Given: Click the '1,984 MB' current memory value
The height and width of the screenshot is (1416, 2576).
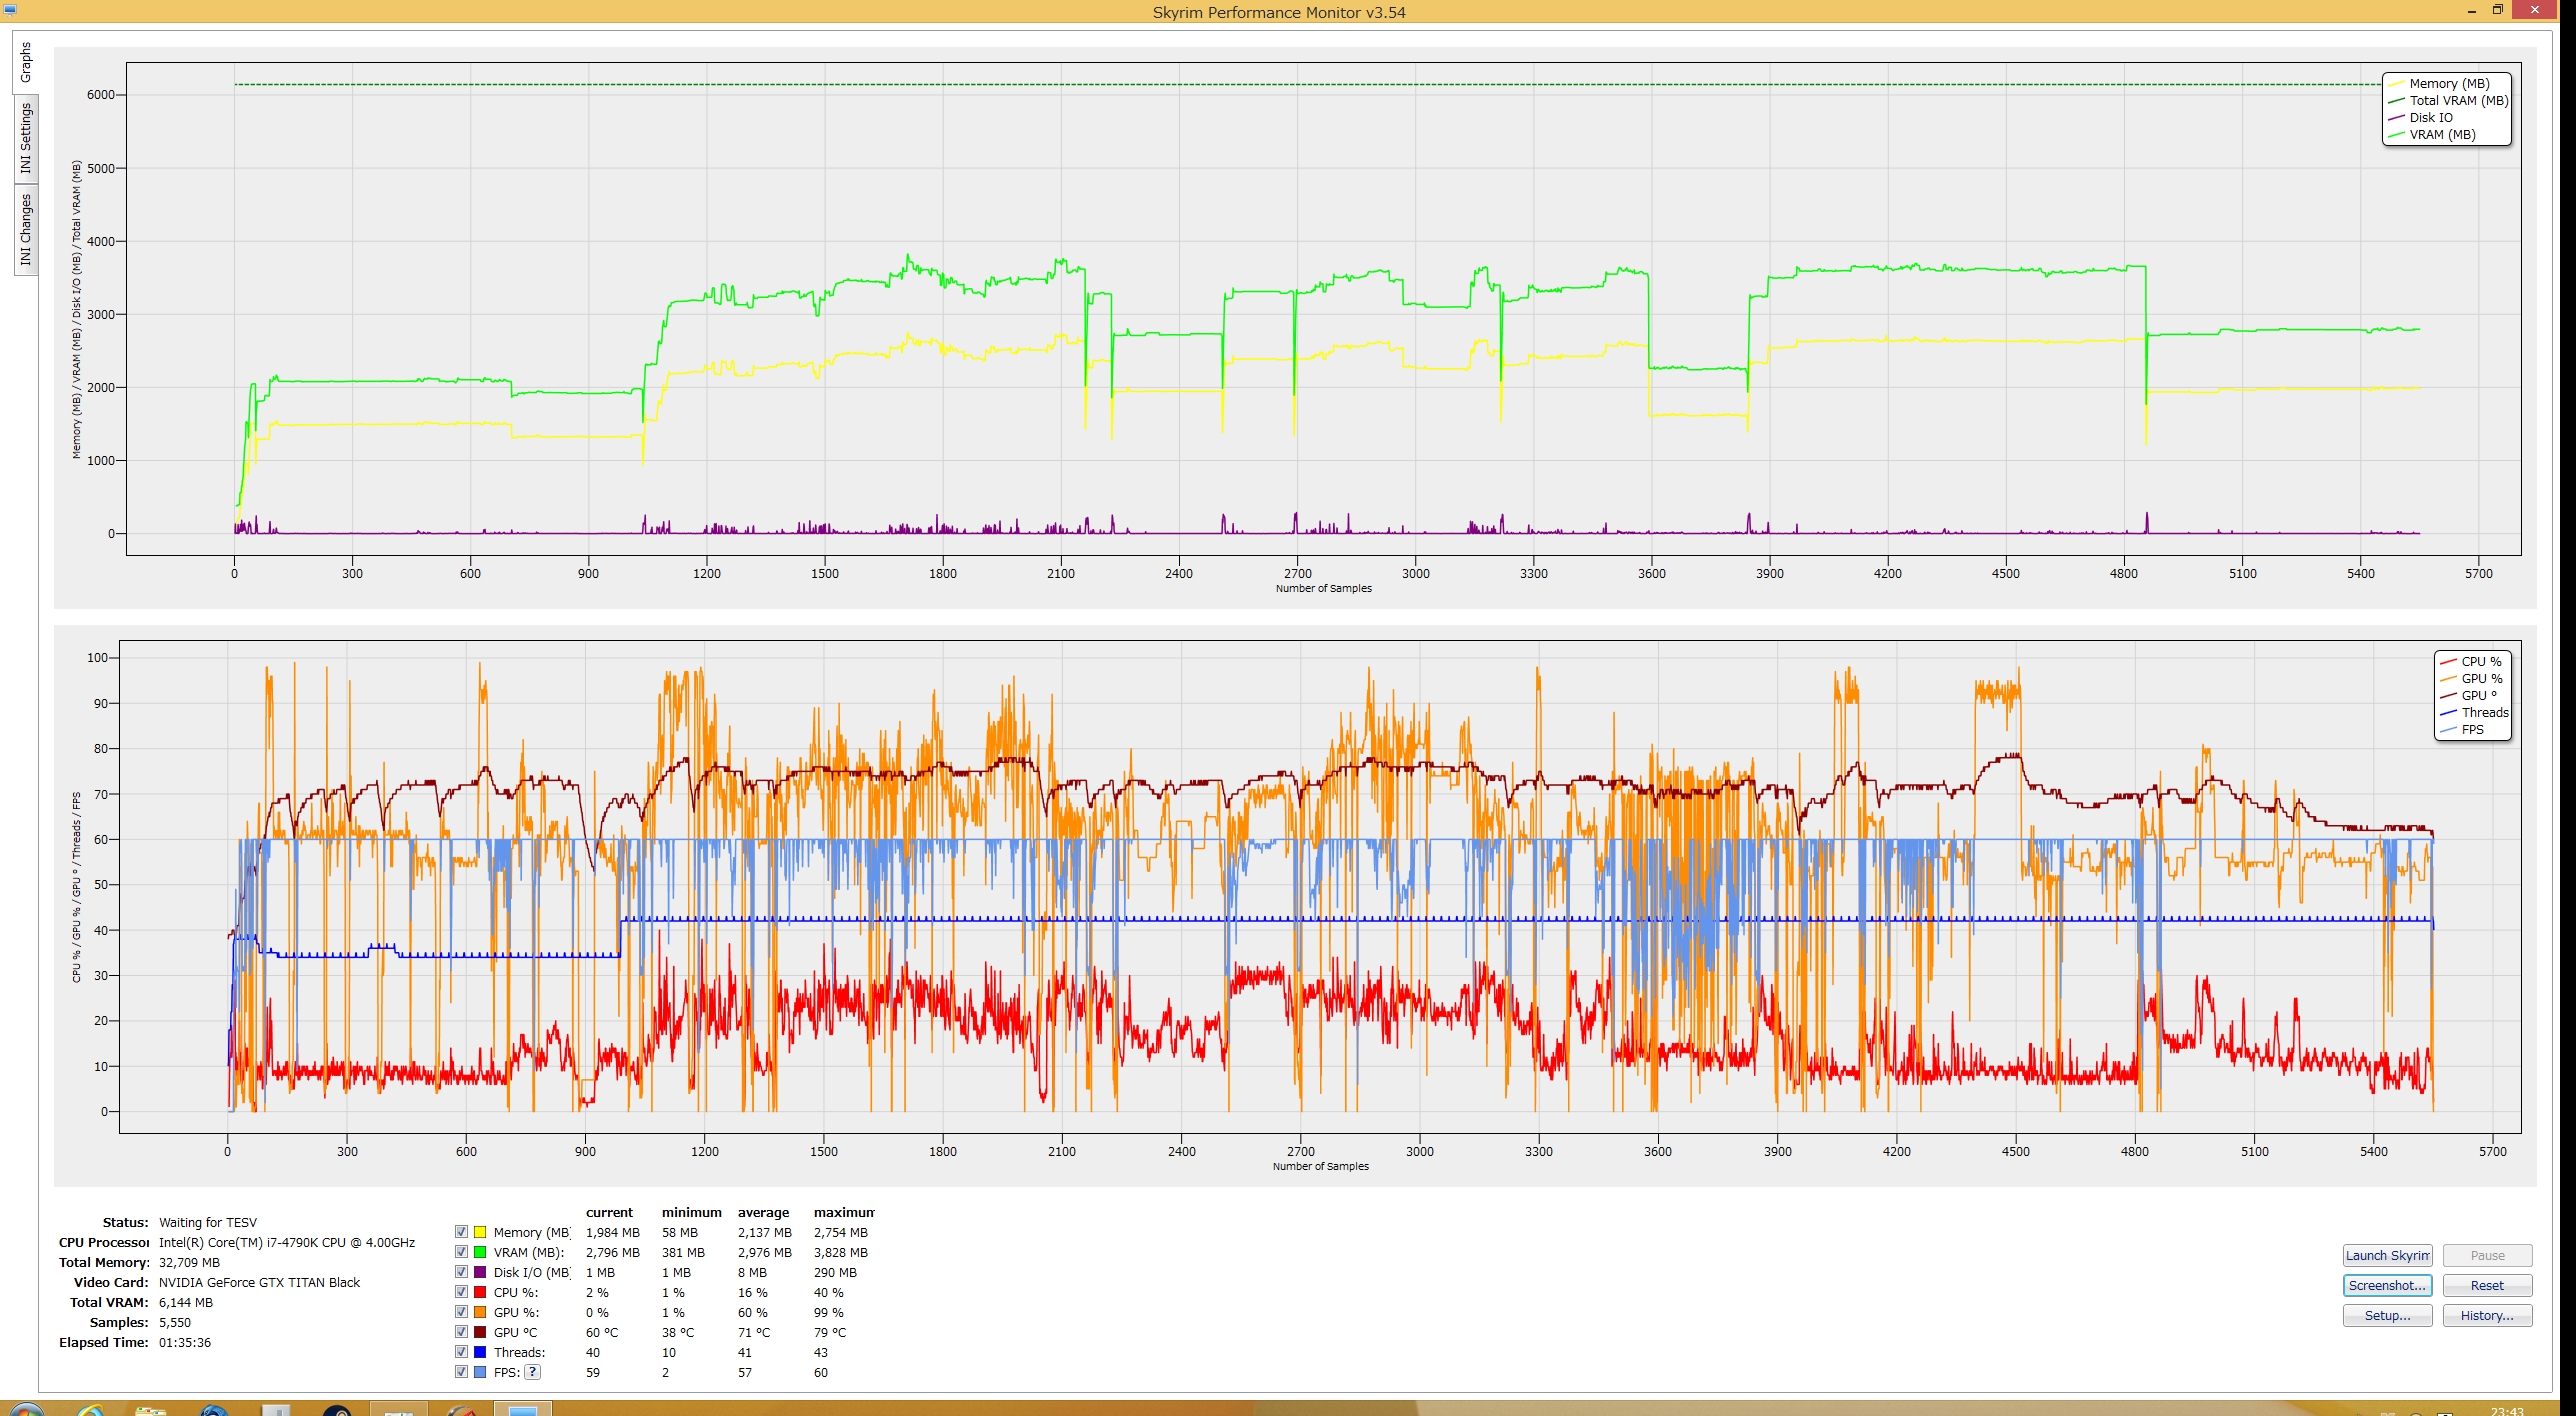Looking at the screenshot, I should [613, 1233].
